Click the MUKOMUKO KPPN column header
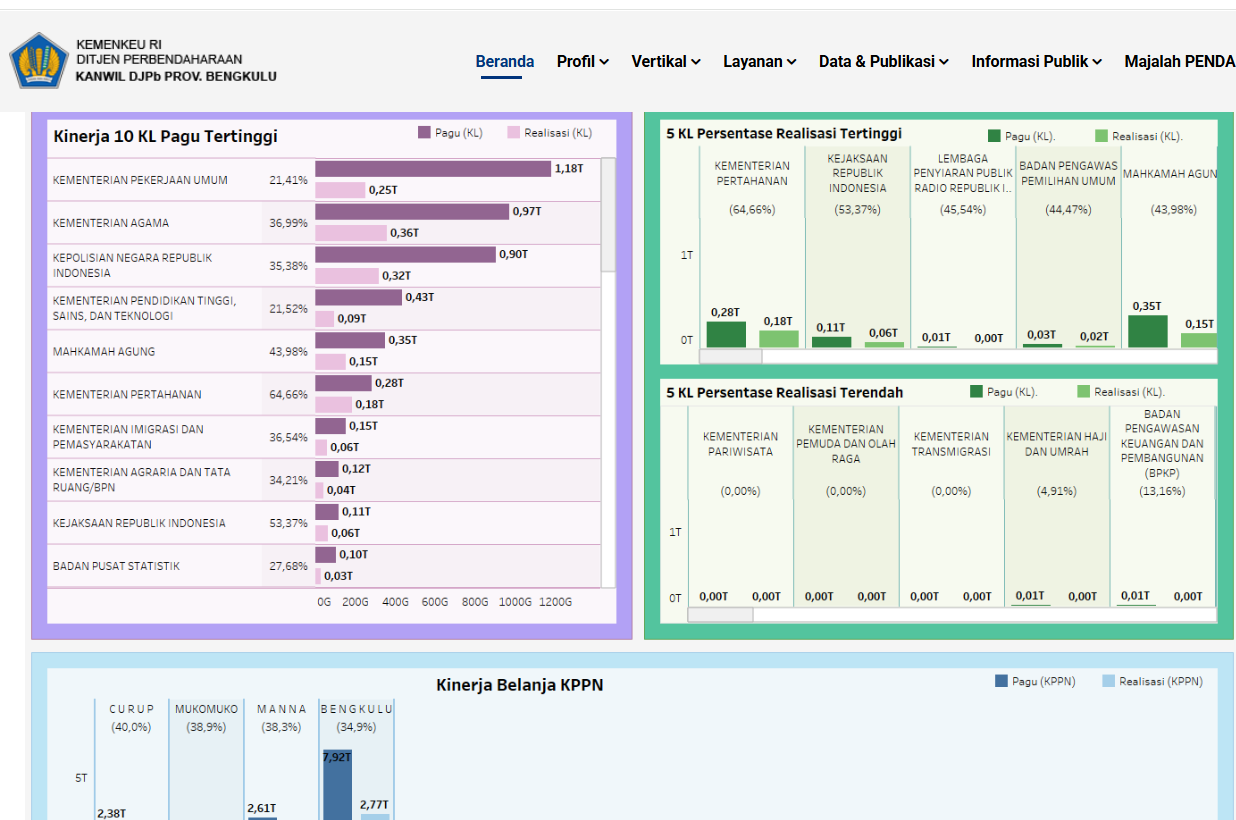 207,709
